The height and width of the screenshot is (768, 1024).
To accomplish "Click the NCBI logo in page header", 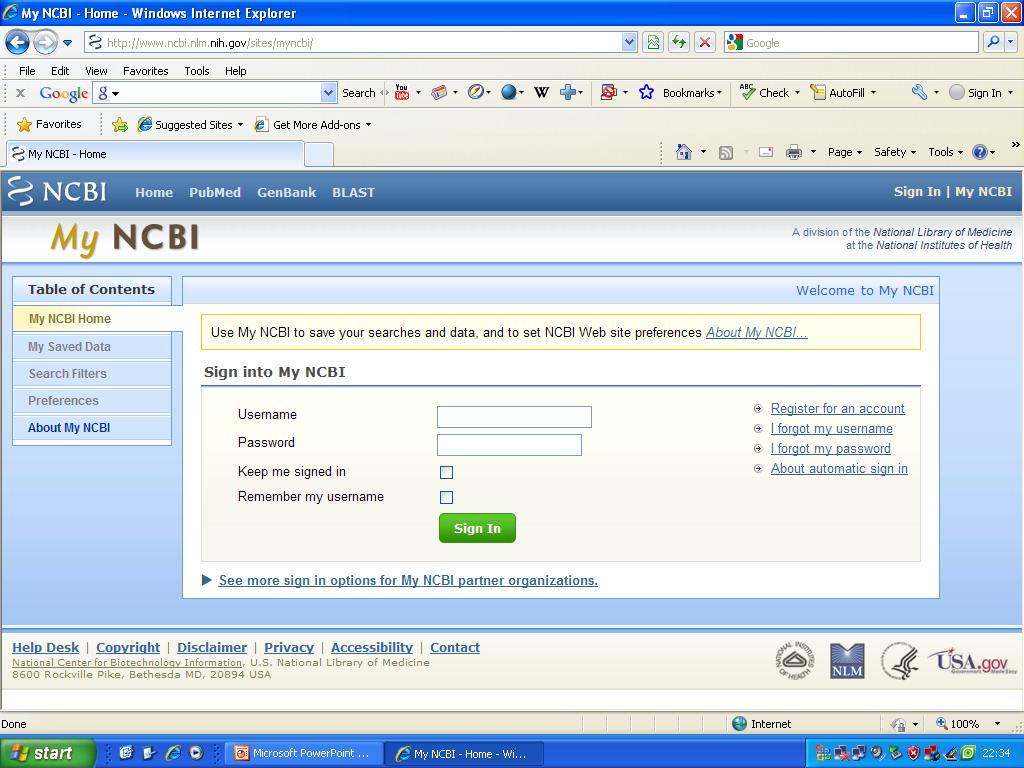I will tap(57, 191).
